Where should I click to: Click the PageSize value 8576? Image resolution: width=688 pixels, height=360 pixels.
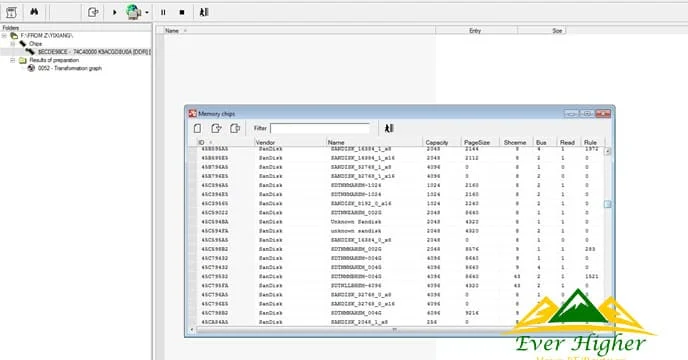point(472,249)
